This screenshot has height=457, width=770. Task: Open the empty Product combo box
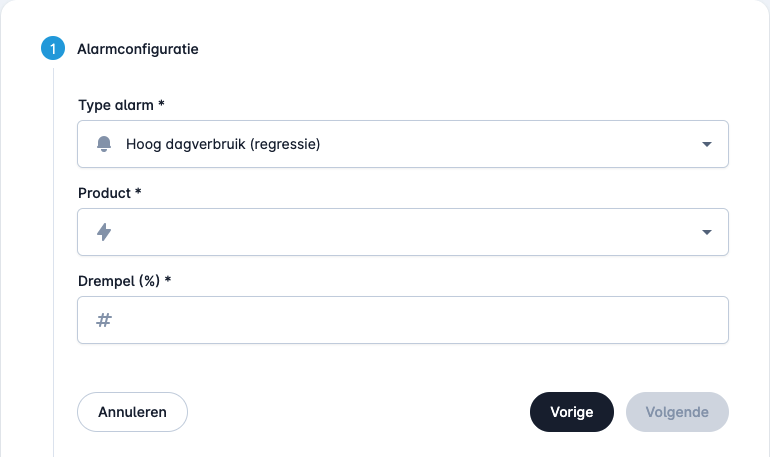[403, 232]
